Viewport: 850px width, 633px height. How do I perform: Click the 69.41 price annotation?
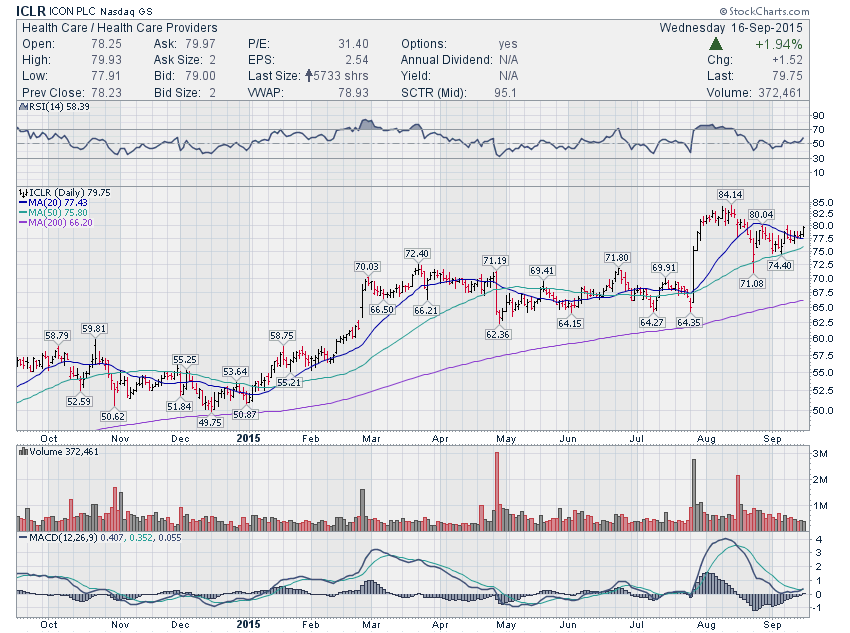pos(542,270)
